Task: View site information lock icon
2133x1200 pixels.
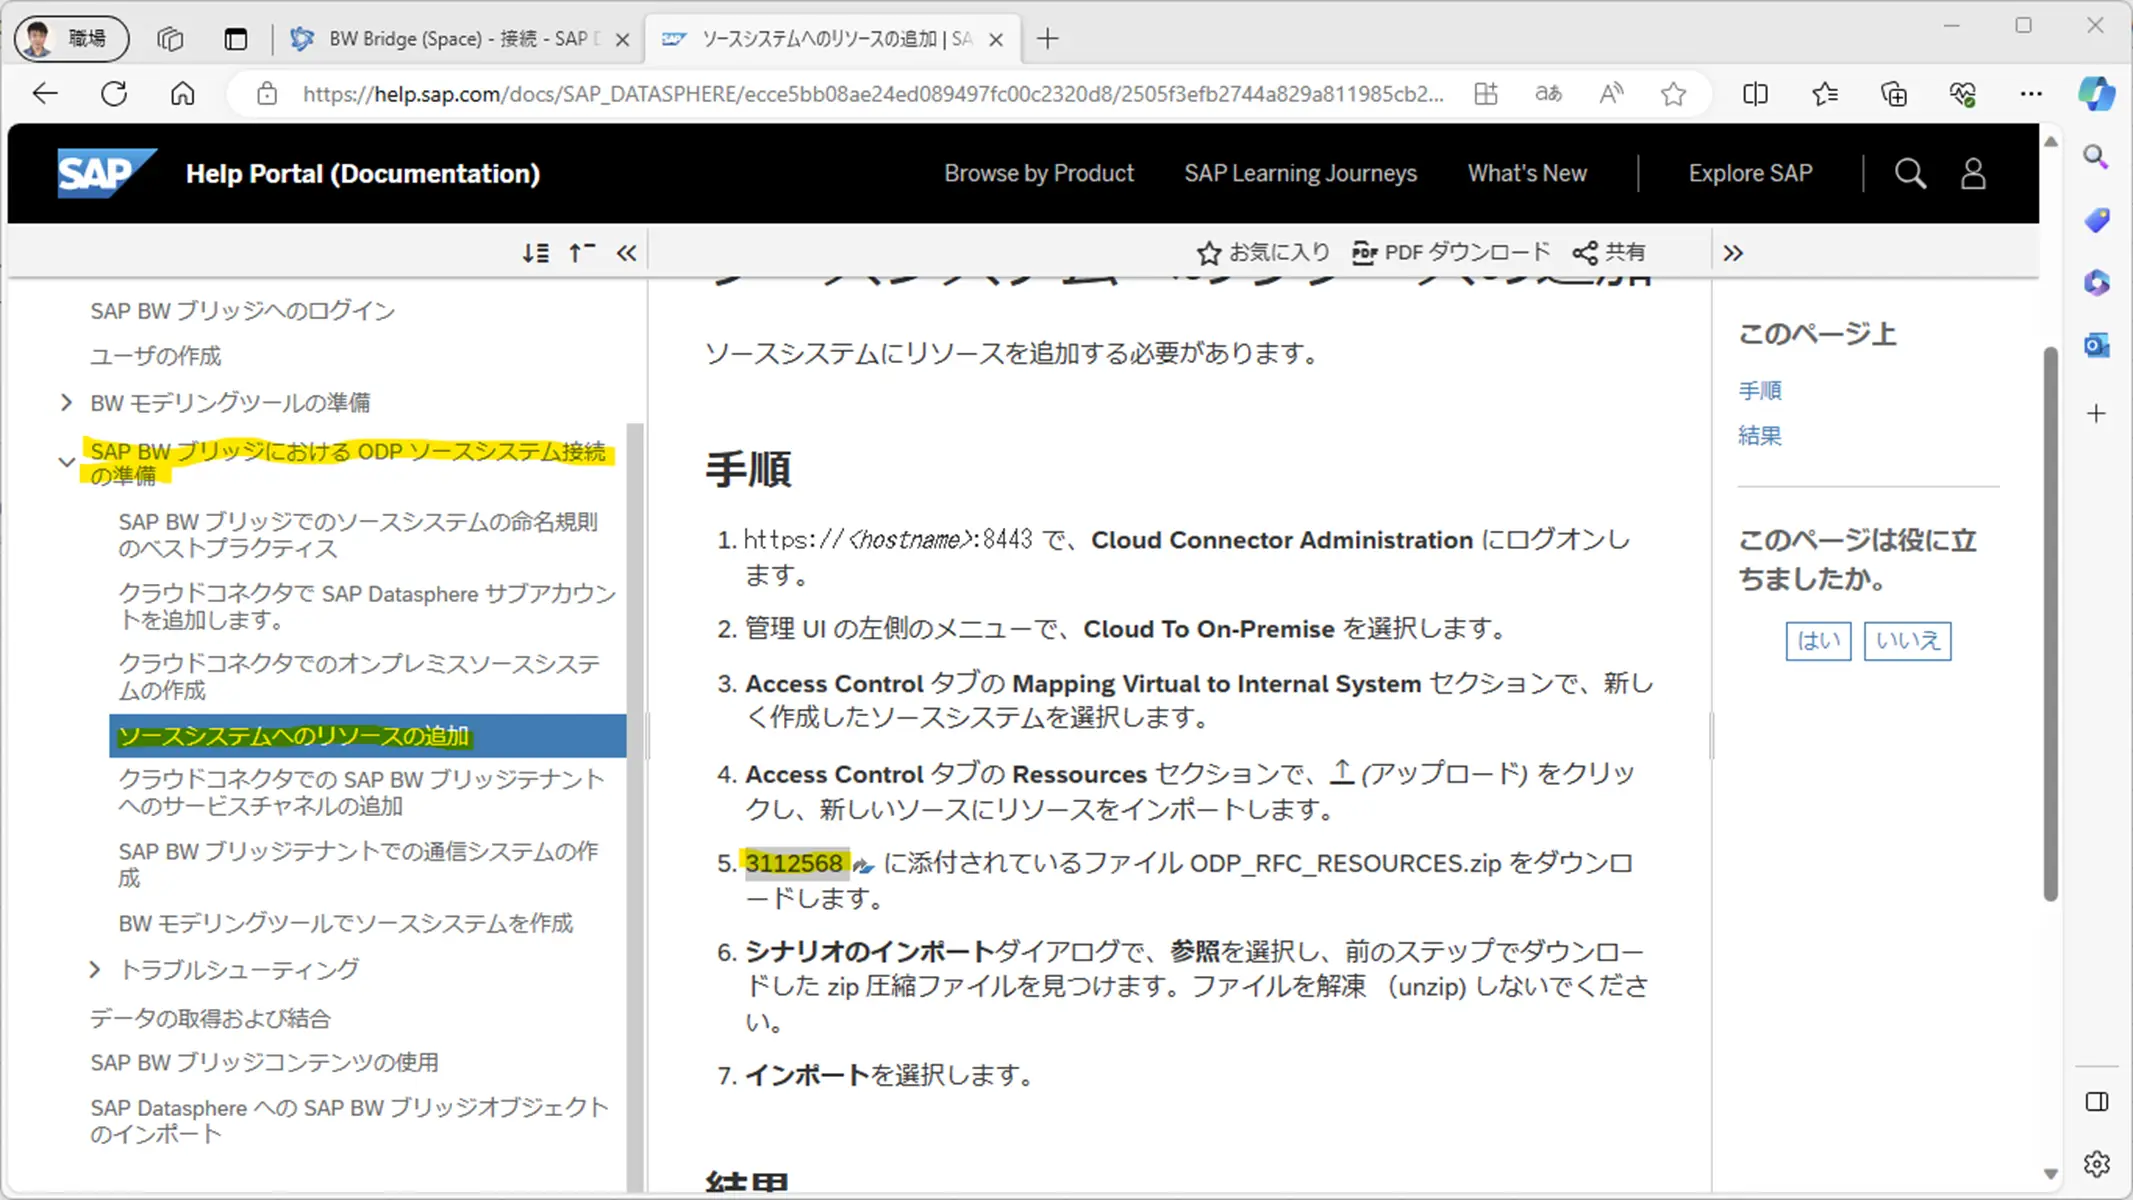Action: pyautogui.click(x=267, y=94)
